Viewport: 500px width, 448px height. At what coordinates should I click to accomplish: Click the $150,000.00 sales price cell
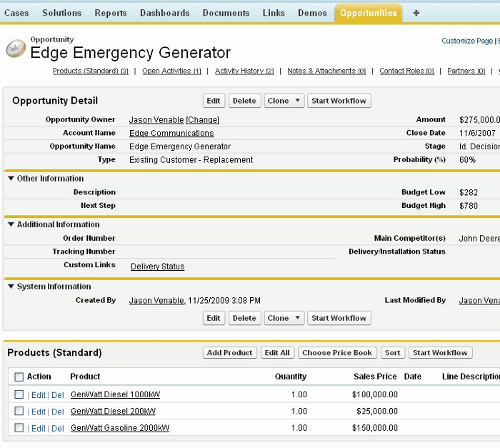tap(375, 428)
